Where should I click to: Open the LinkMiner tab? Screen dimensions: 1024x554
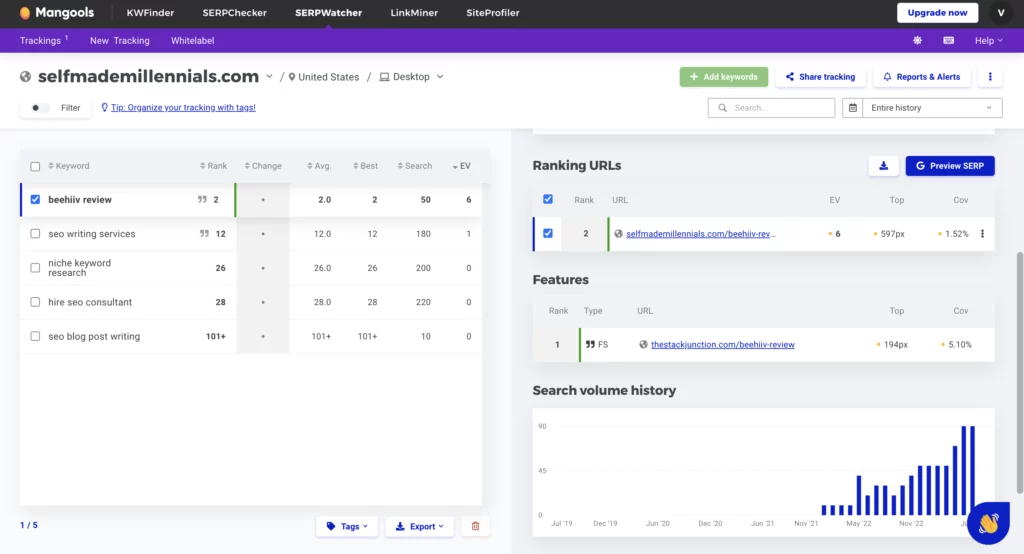[x=414, y=13]
